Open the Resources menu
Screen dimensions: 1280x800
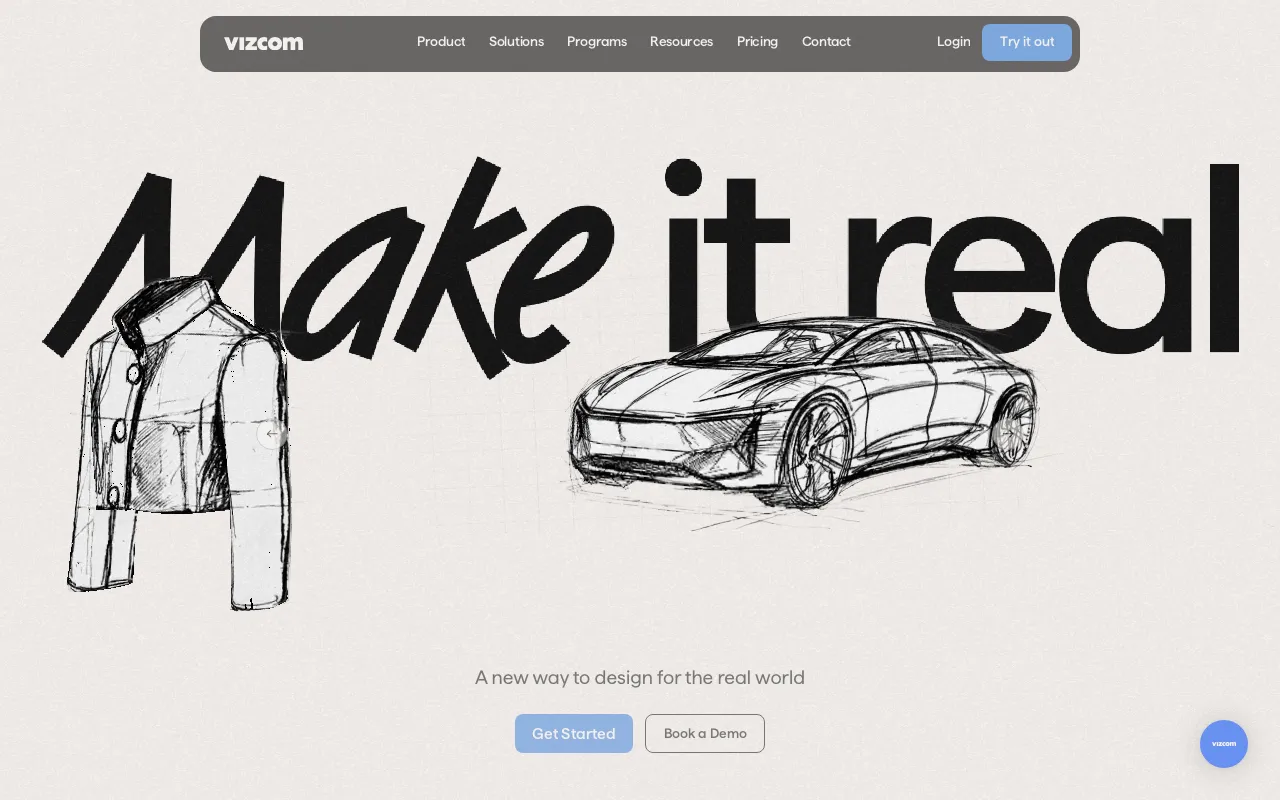tap(681, 42)
